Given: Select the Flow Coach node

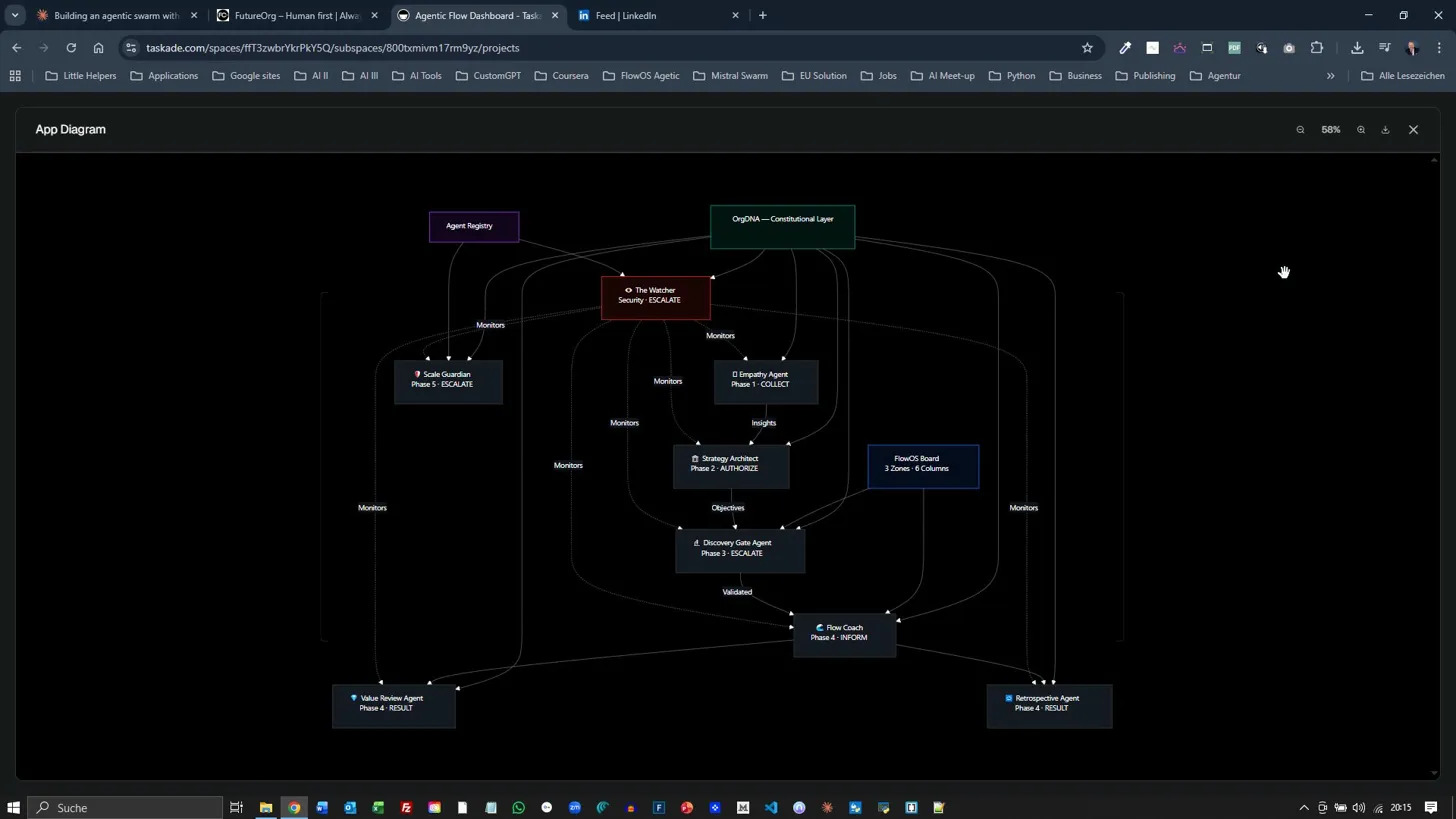Looking at the screenshot, I should click(844, 634).
